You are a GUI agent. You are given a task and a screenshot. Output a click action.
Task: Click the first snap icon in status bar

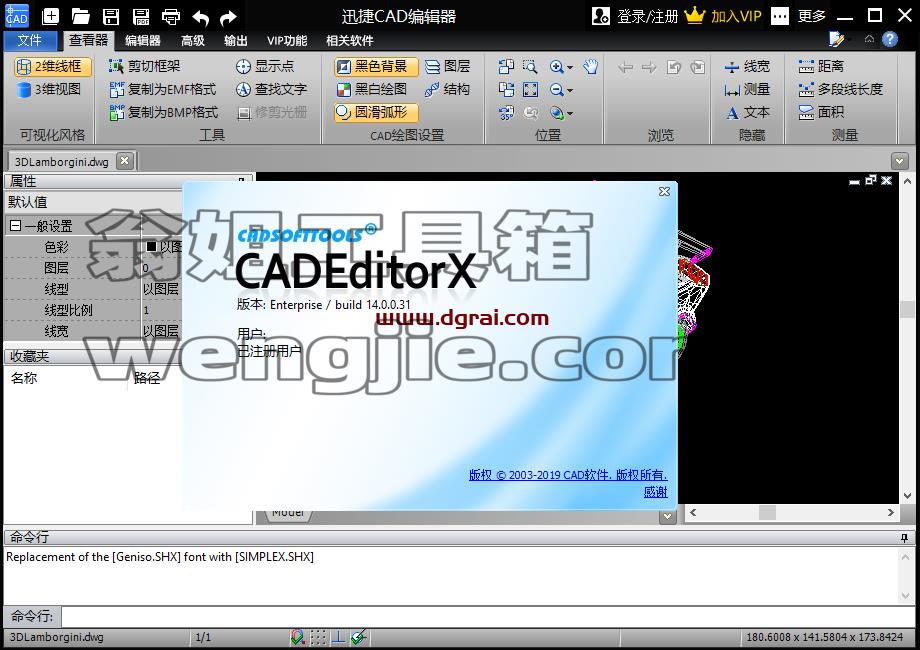pos(297,637)
